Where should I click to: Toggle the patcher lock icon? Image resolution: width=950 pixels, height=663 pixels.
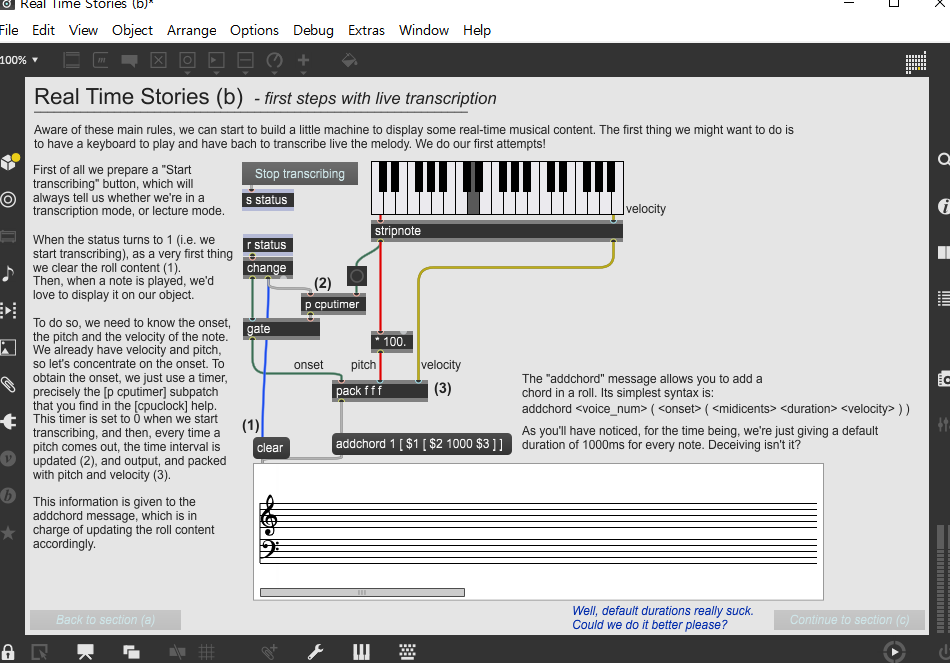(x=8, y=652)
